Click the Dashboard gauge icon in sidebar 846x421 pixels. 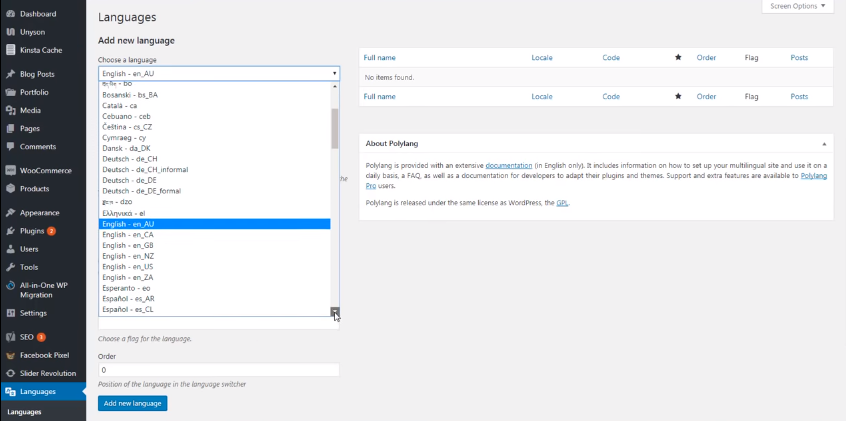[x=10, y=14]
